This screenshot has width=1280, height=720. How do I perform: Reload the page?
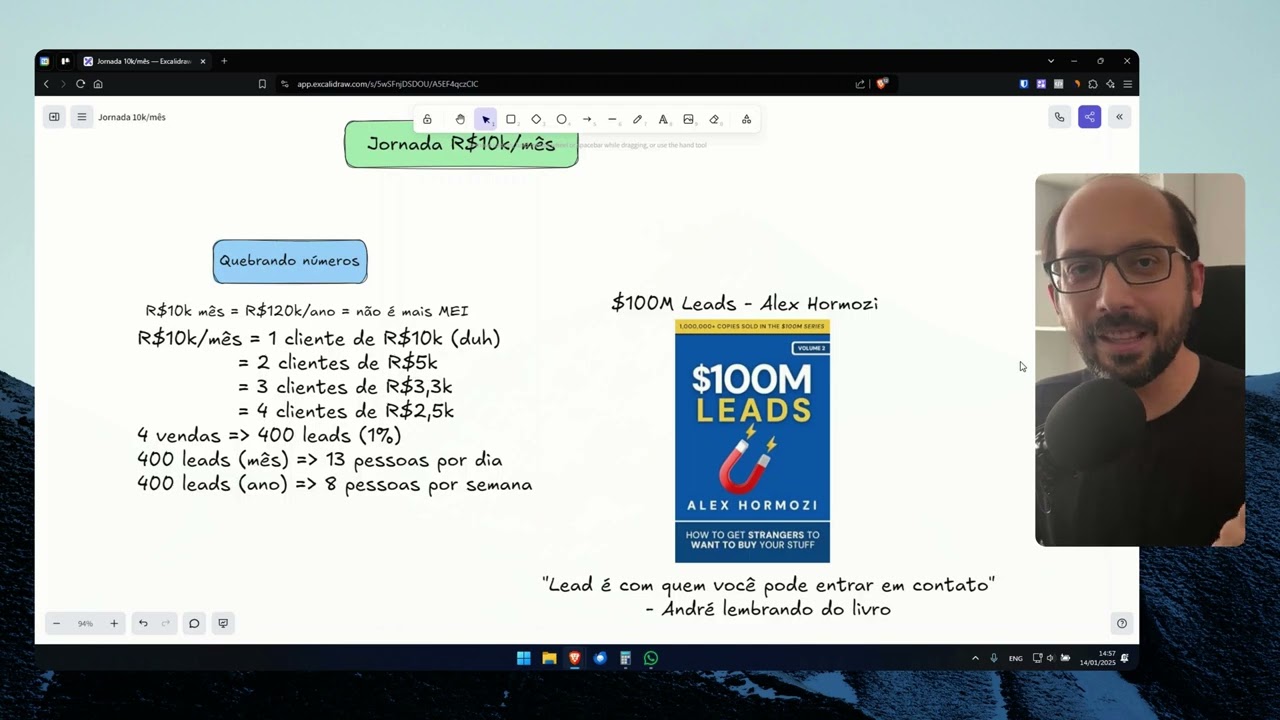[81, 84]
